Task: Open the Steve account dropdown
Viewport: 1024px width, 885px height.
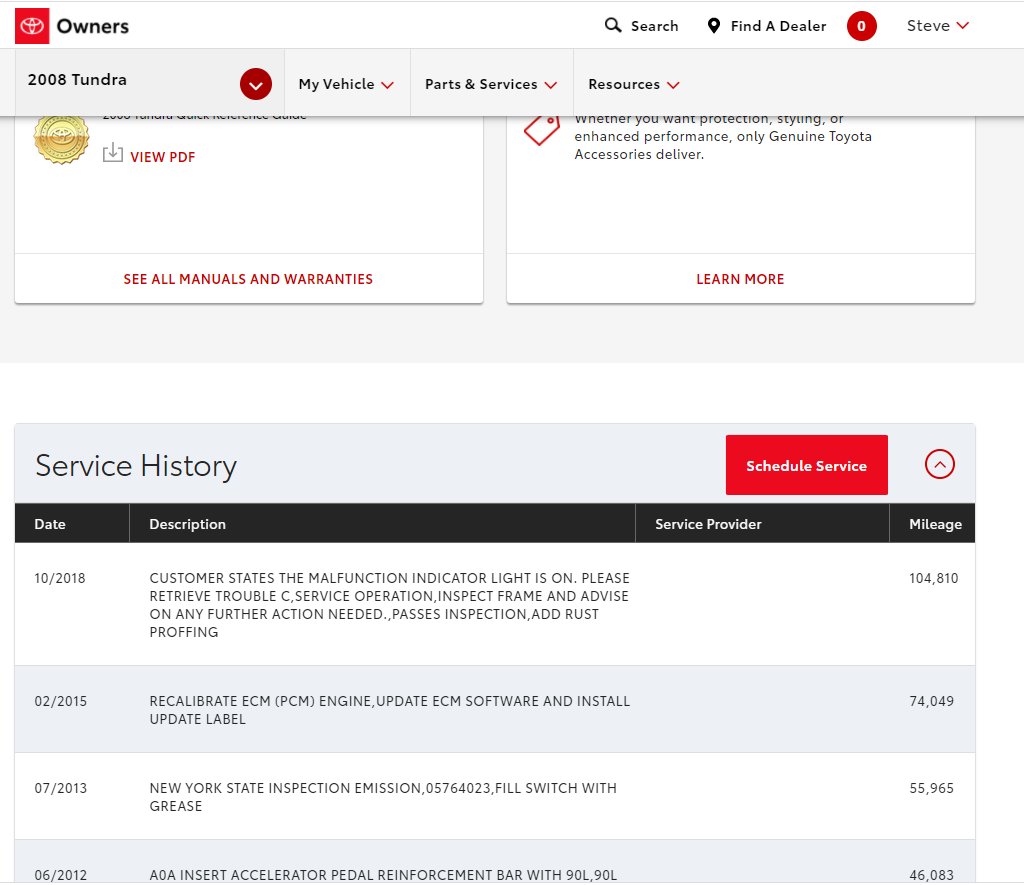Action: 938,25
